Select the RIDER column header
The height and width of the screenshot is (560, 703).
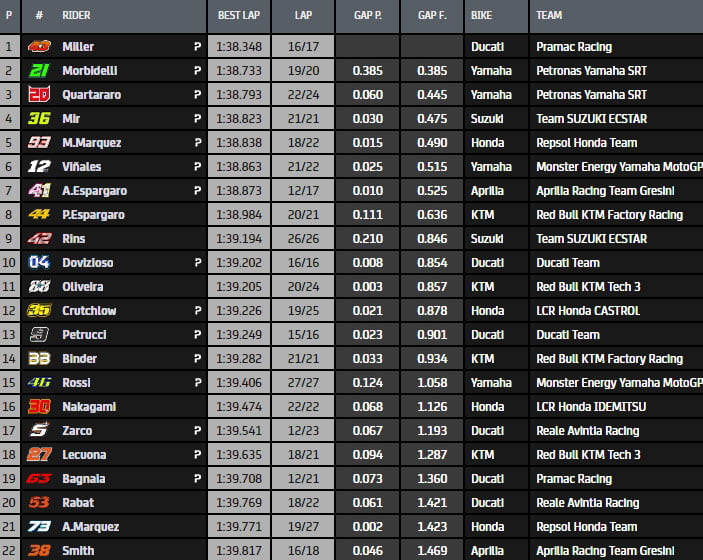tap(76, 16)
